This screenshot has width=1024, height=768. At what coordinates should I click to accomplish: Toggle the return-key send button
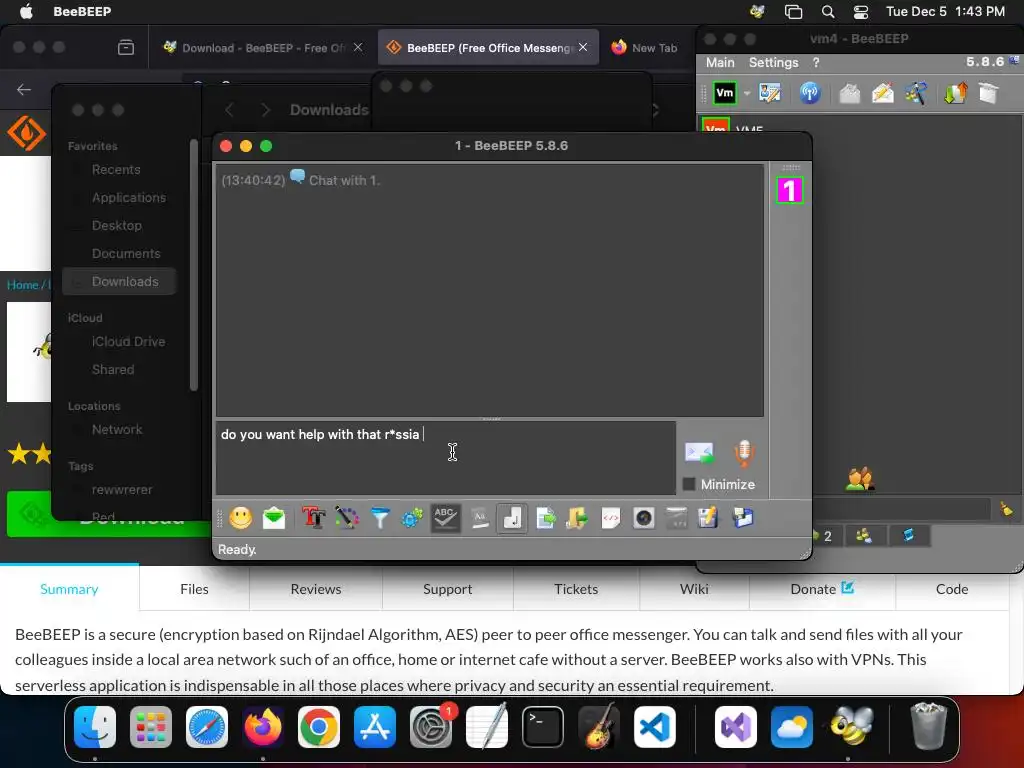coord(512,518)
